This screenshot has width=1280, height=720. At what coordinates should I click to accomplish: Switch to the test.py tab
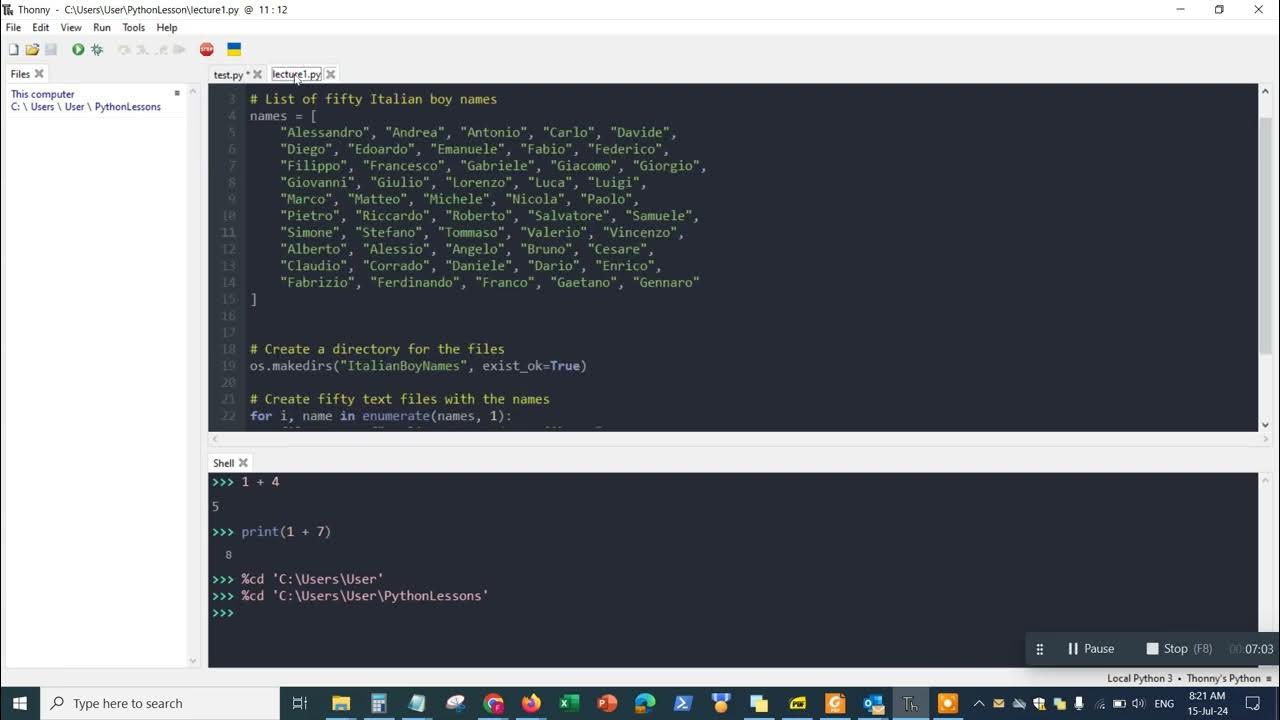click(x=228, y=73)
